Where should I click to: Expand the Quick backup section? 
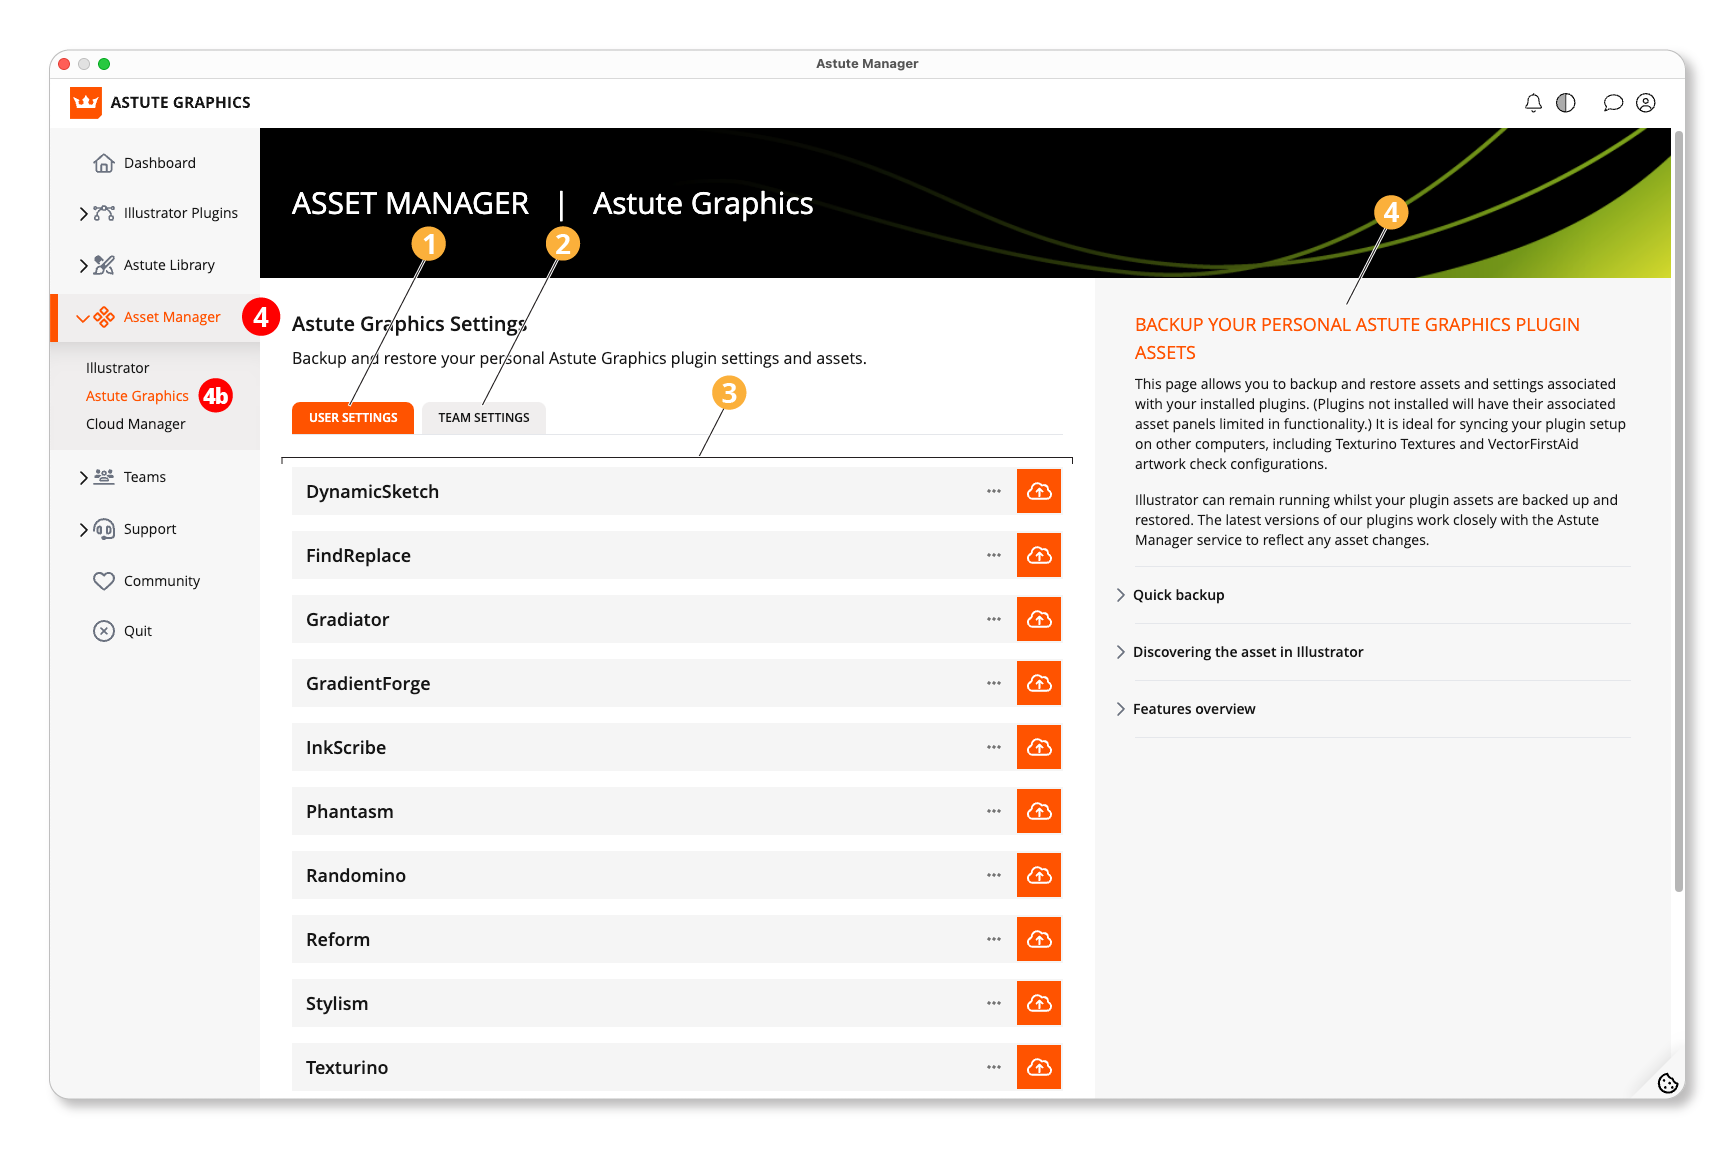point(1178,595)
